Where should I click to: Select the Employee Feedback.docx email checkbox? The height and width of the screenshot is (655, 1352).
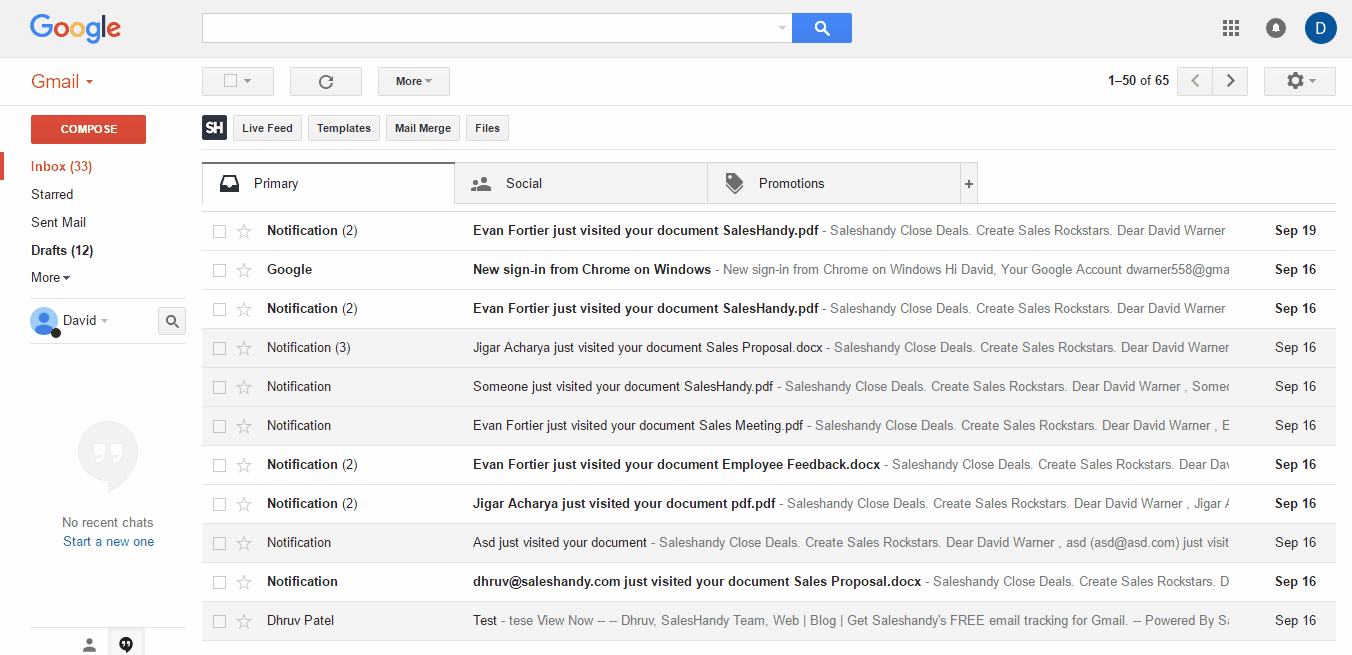tap(219, 465)
